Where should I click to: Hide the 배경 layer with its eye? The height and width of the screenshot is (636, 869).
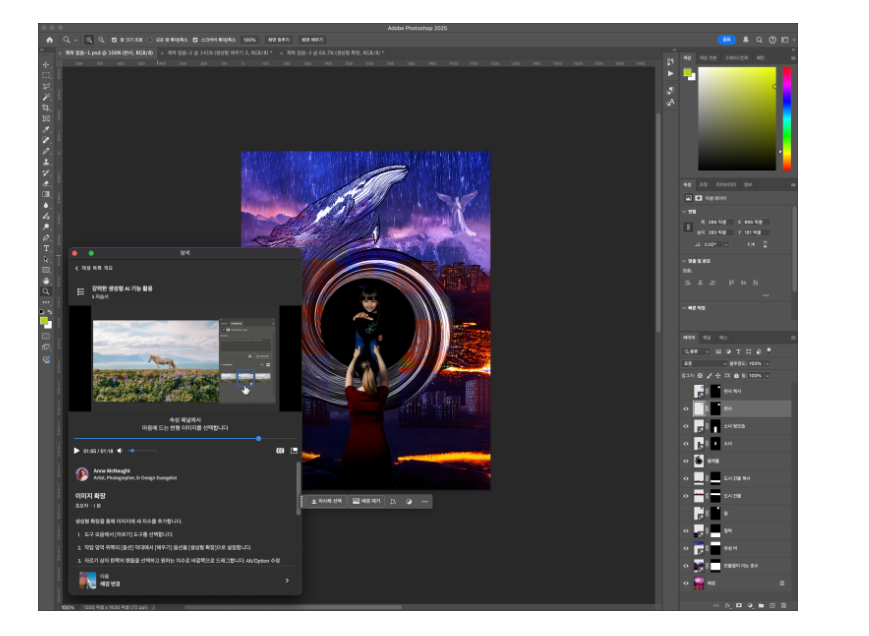(x=686, y=583)
